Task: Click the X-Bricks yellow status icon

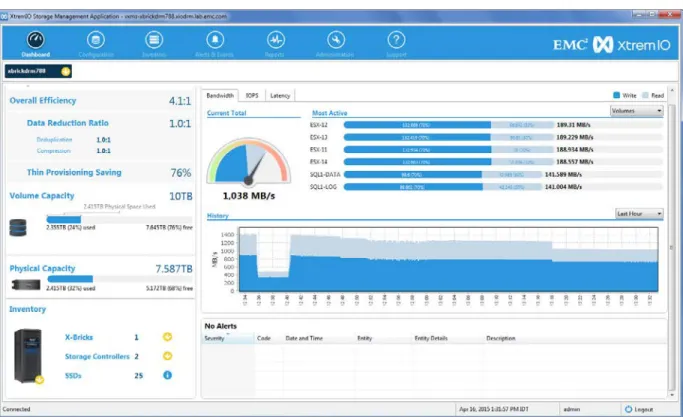Action: coord(167,337)
